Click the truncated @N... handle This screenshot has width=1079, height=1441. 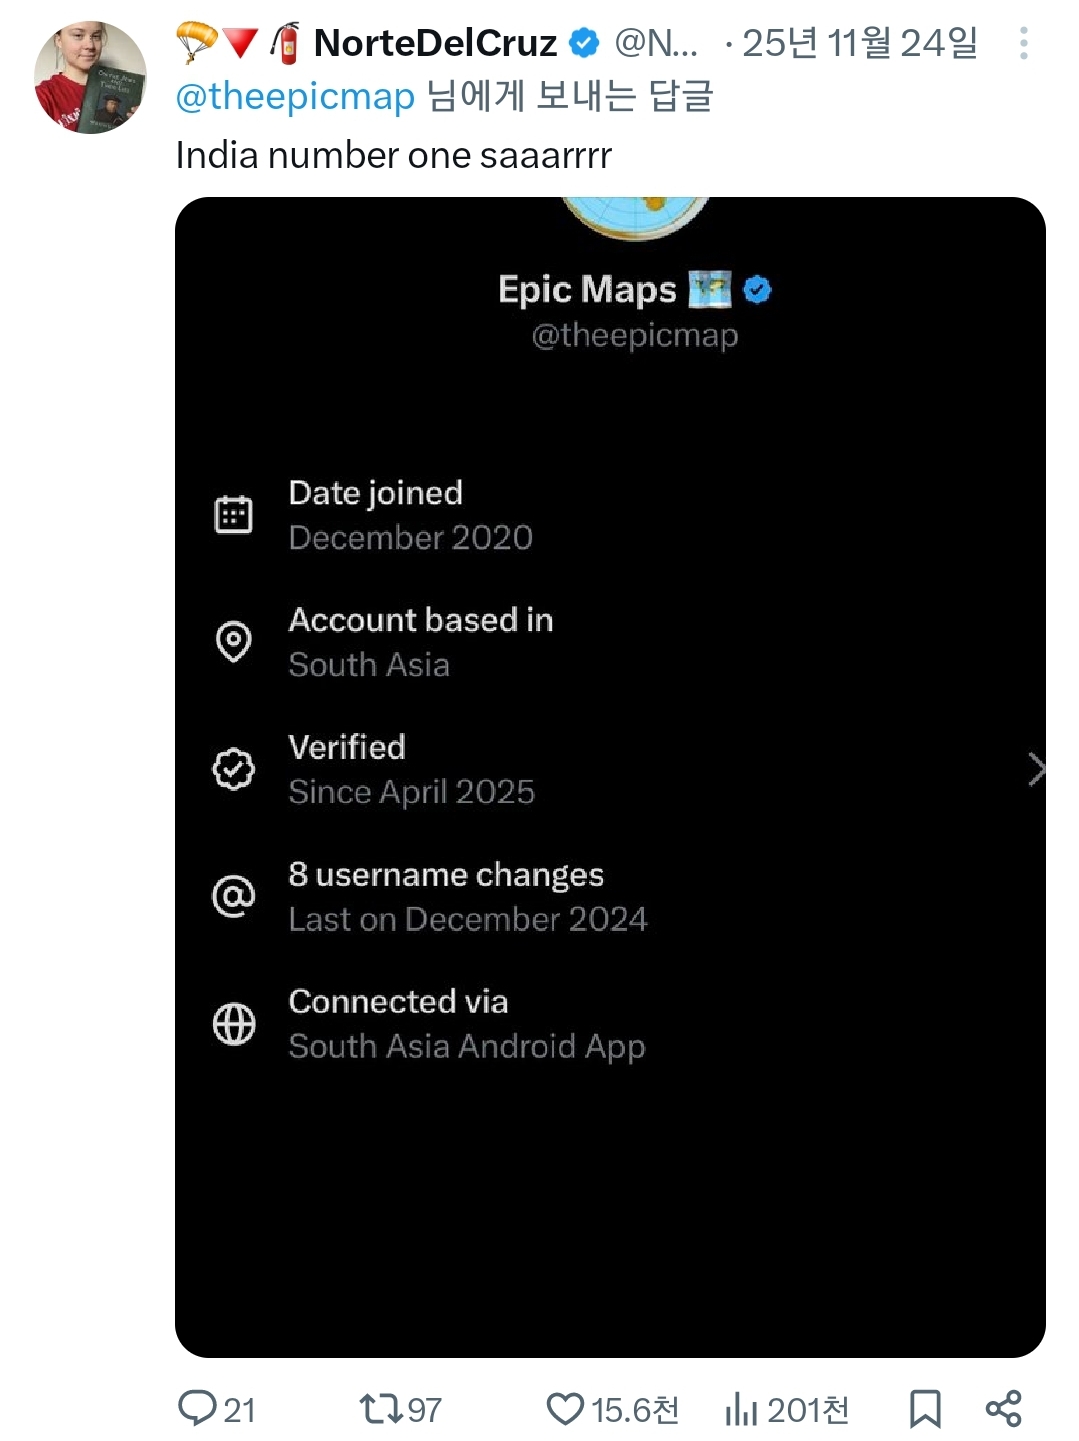coord(656,43)
